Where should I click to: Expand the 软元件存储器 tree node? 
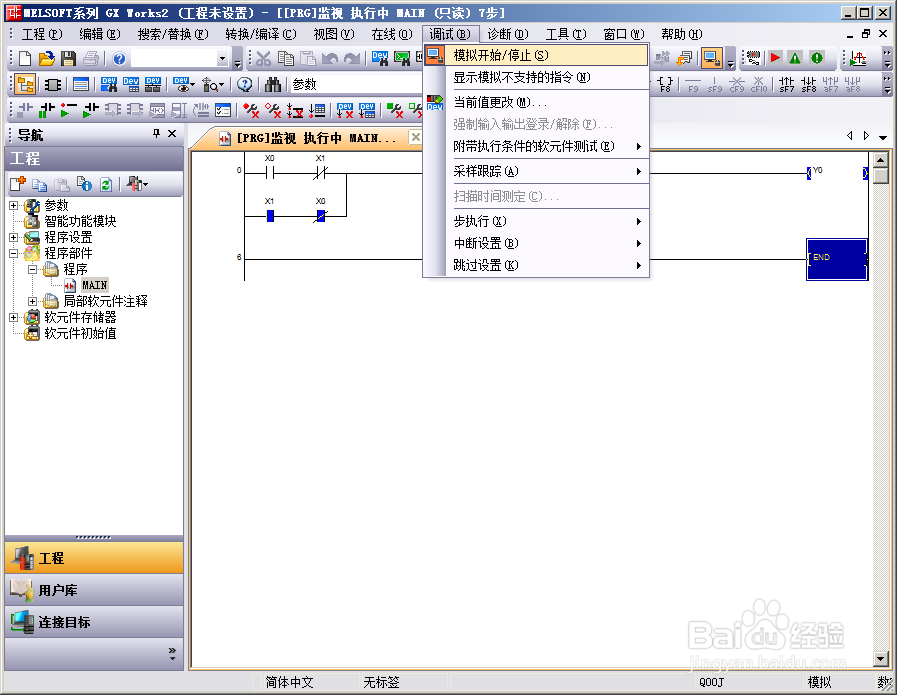14,317
